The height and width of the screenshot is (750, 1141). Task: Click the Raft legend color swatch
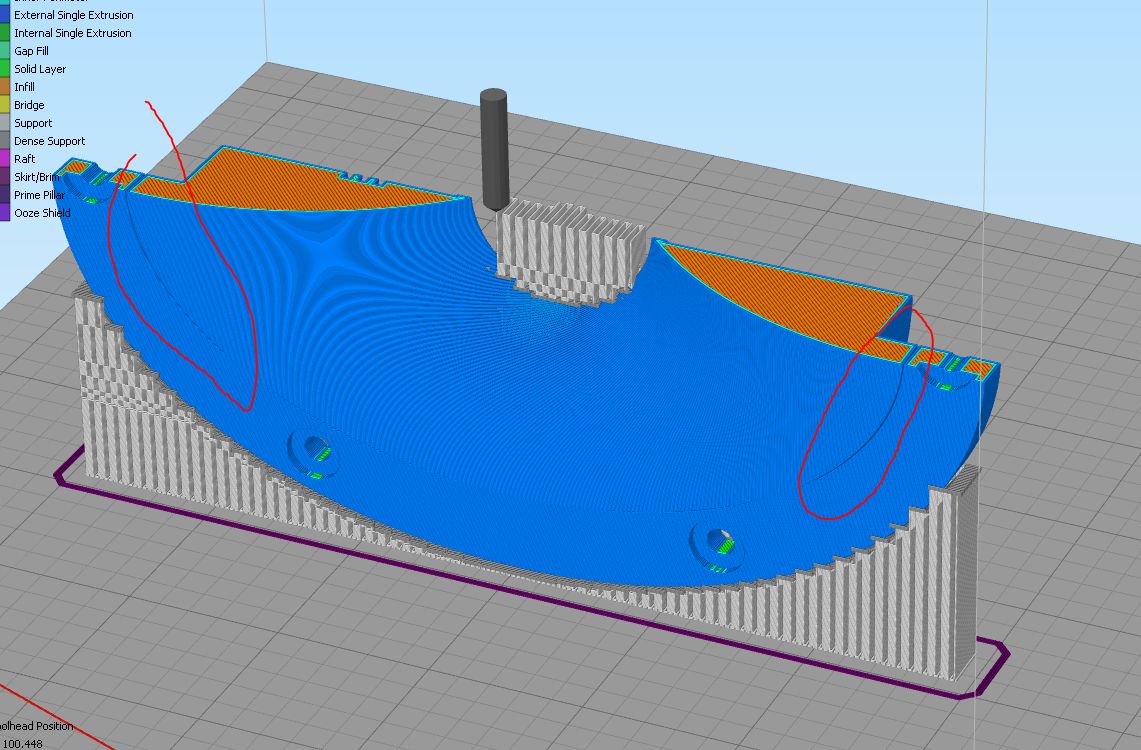tap(4, 159)
